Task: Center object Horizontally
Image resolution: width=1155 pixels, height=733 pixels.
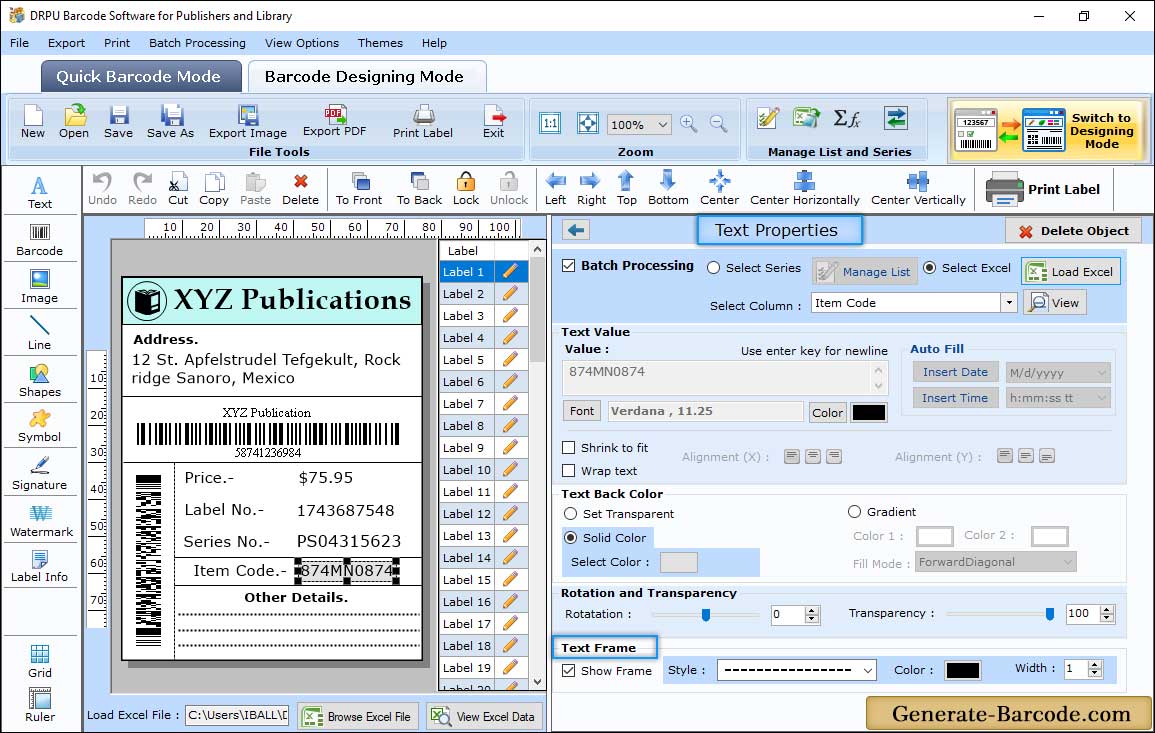Action: 804,189
